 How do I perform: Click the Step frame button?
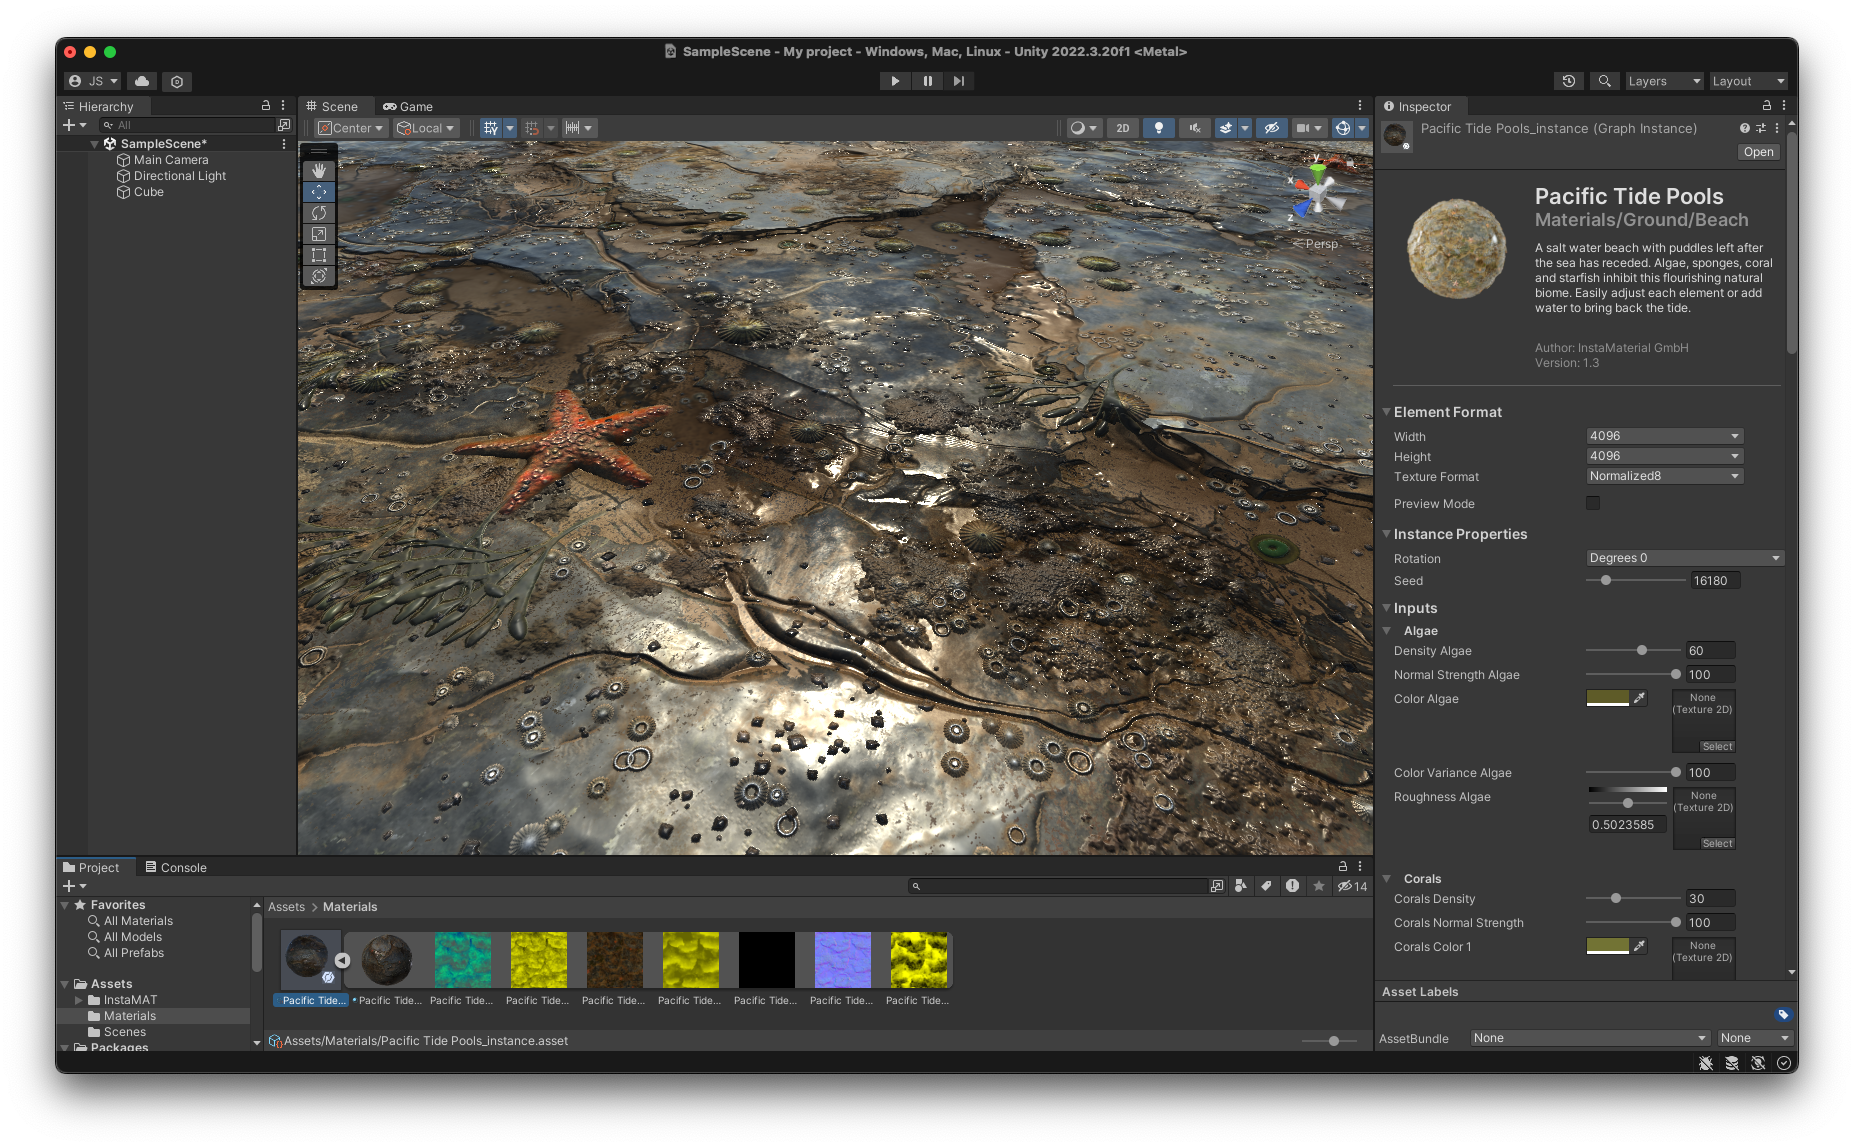click(x=959, y=81)
